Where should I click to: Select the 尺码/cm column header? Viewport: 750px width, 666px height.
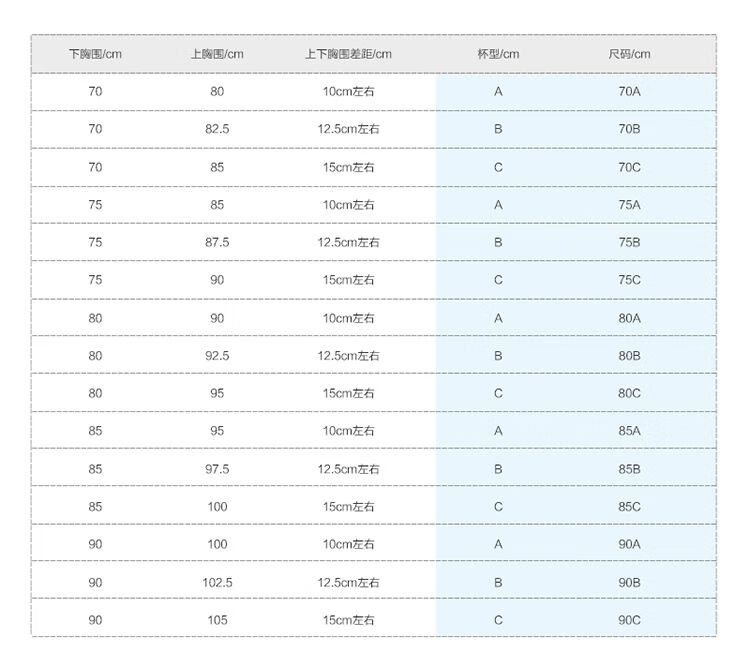point(629,54)
